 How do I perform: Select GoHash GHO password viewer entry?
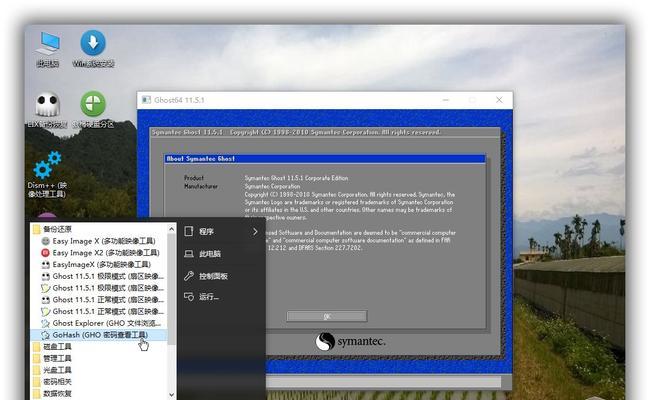pos(99,335)
